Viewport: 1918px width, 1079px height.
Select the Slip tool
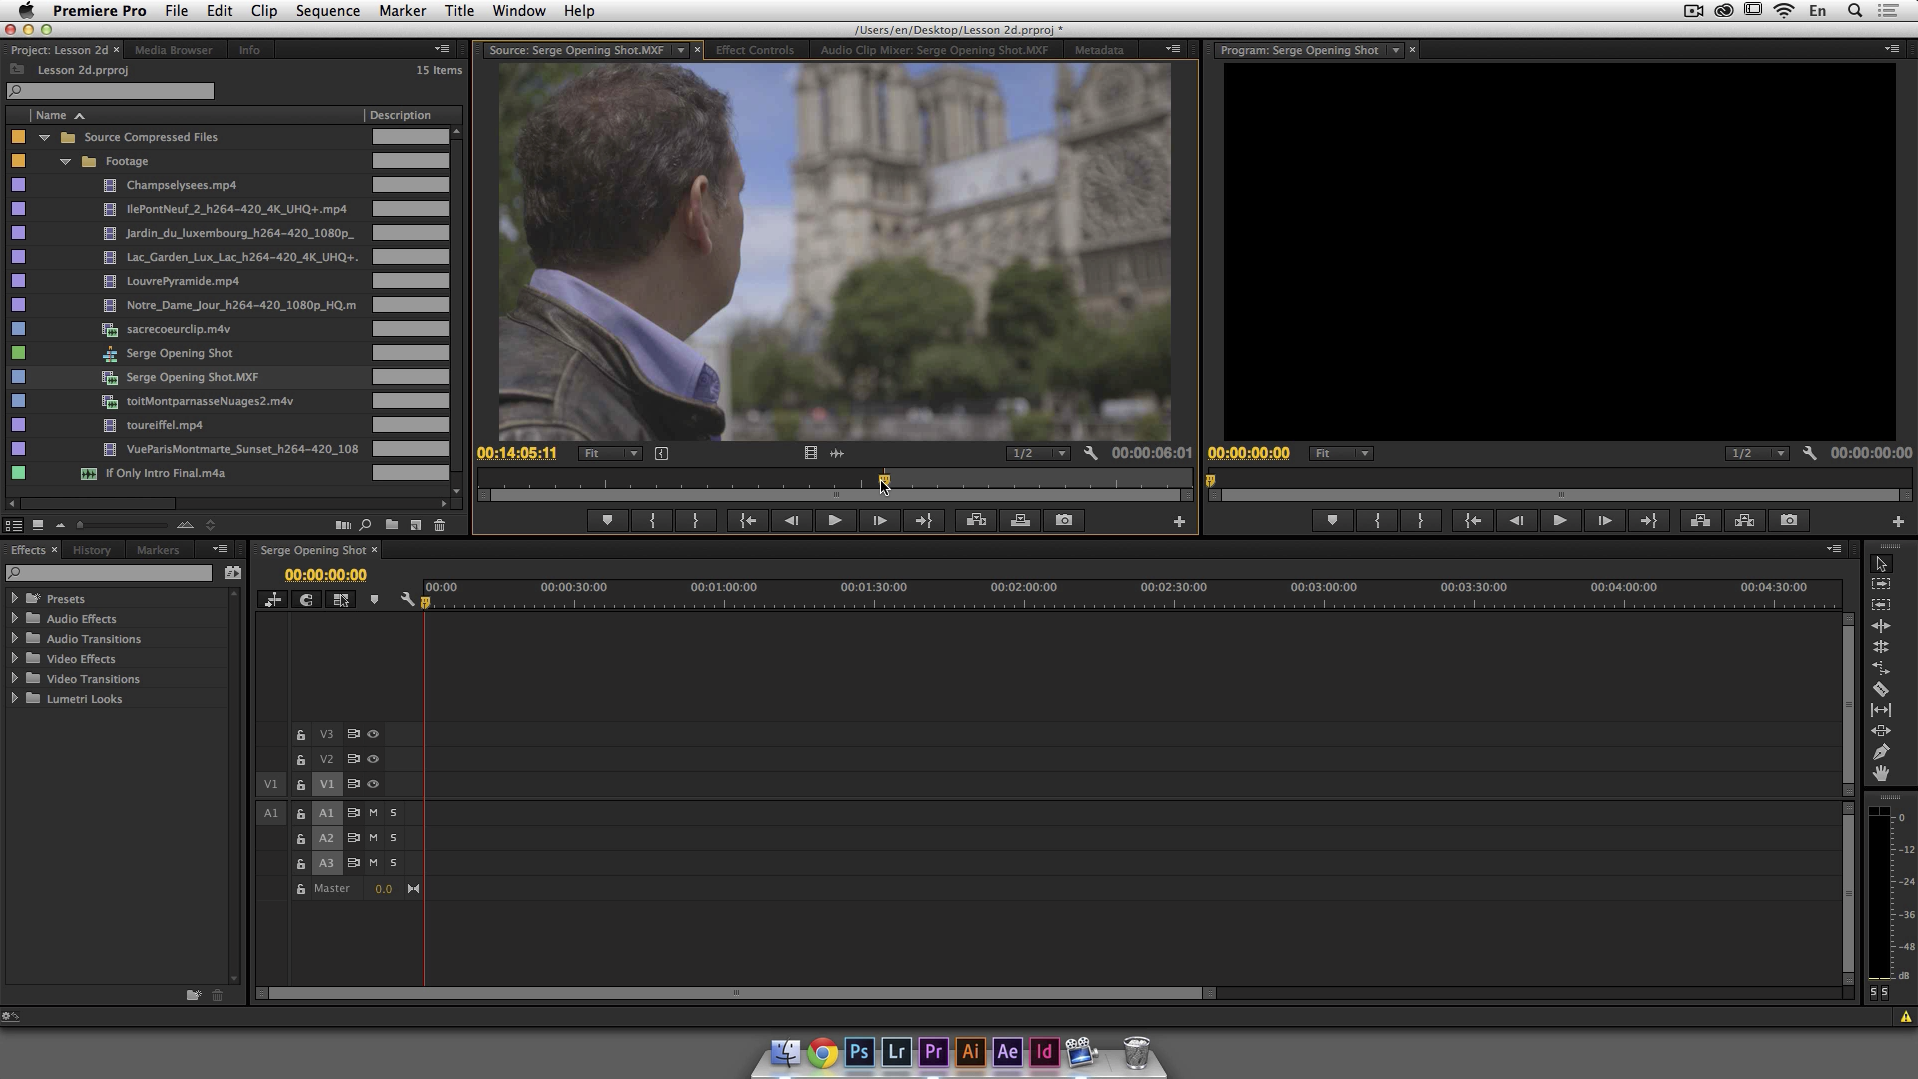[1881, 710]
